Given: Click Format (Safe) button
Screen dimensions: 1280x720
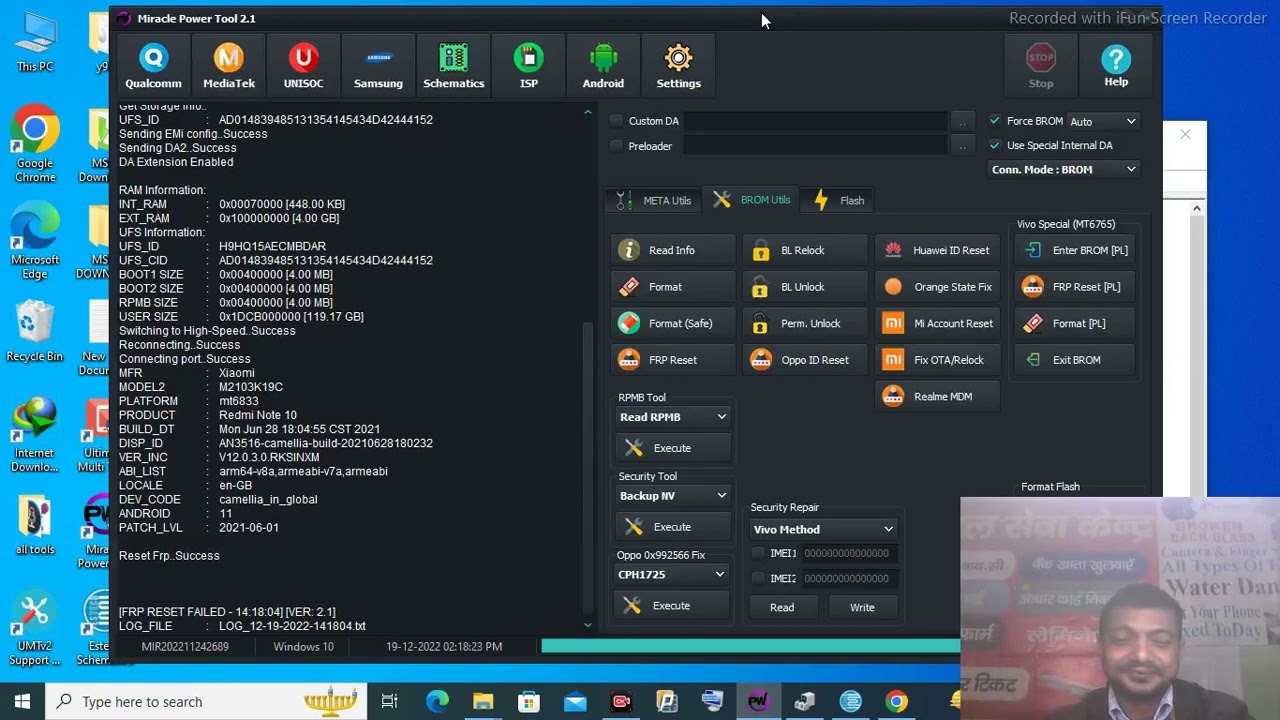Looking at the screenshot, I should [x=672, y=323].
